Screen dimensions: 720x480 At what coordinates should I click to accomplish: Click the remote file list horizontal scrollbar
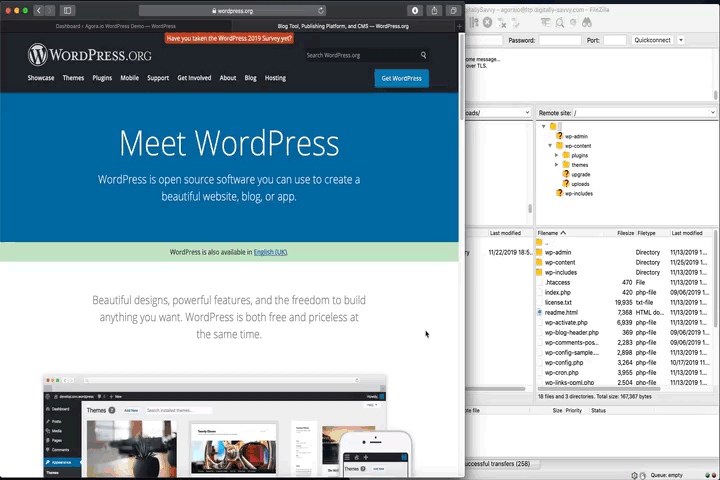click(600, 389)
